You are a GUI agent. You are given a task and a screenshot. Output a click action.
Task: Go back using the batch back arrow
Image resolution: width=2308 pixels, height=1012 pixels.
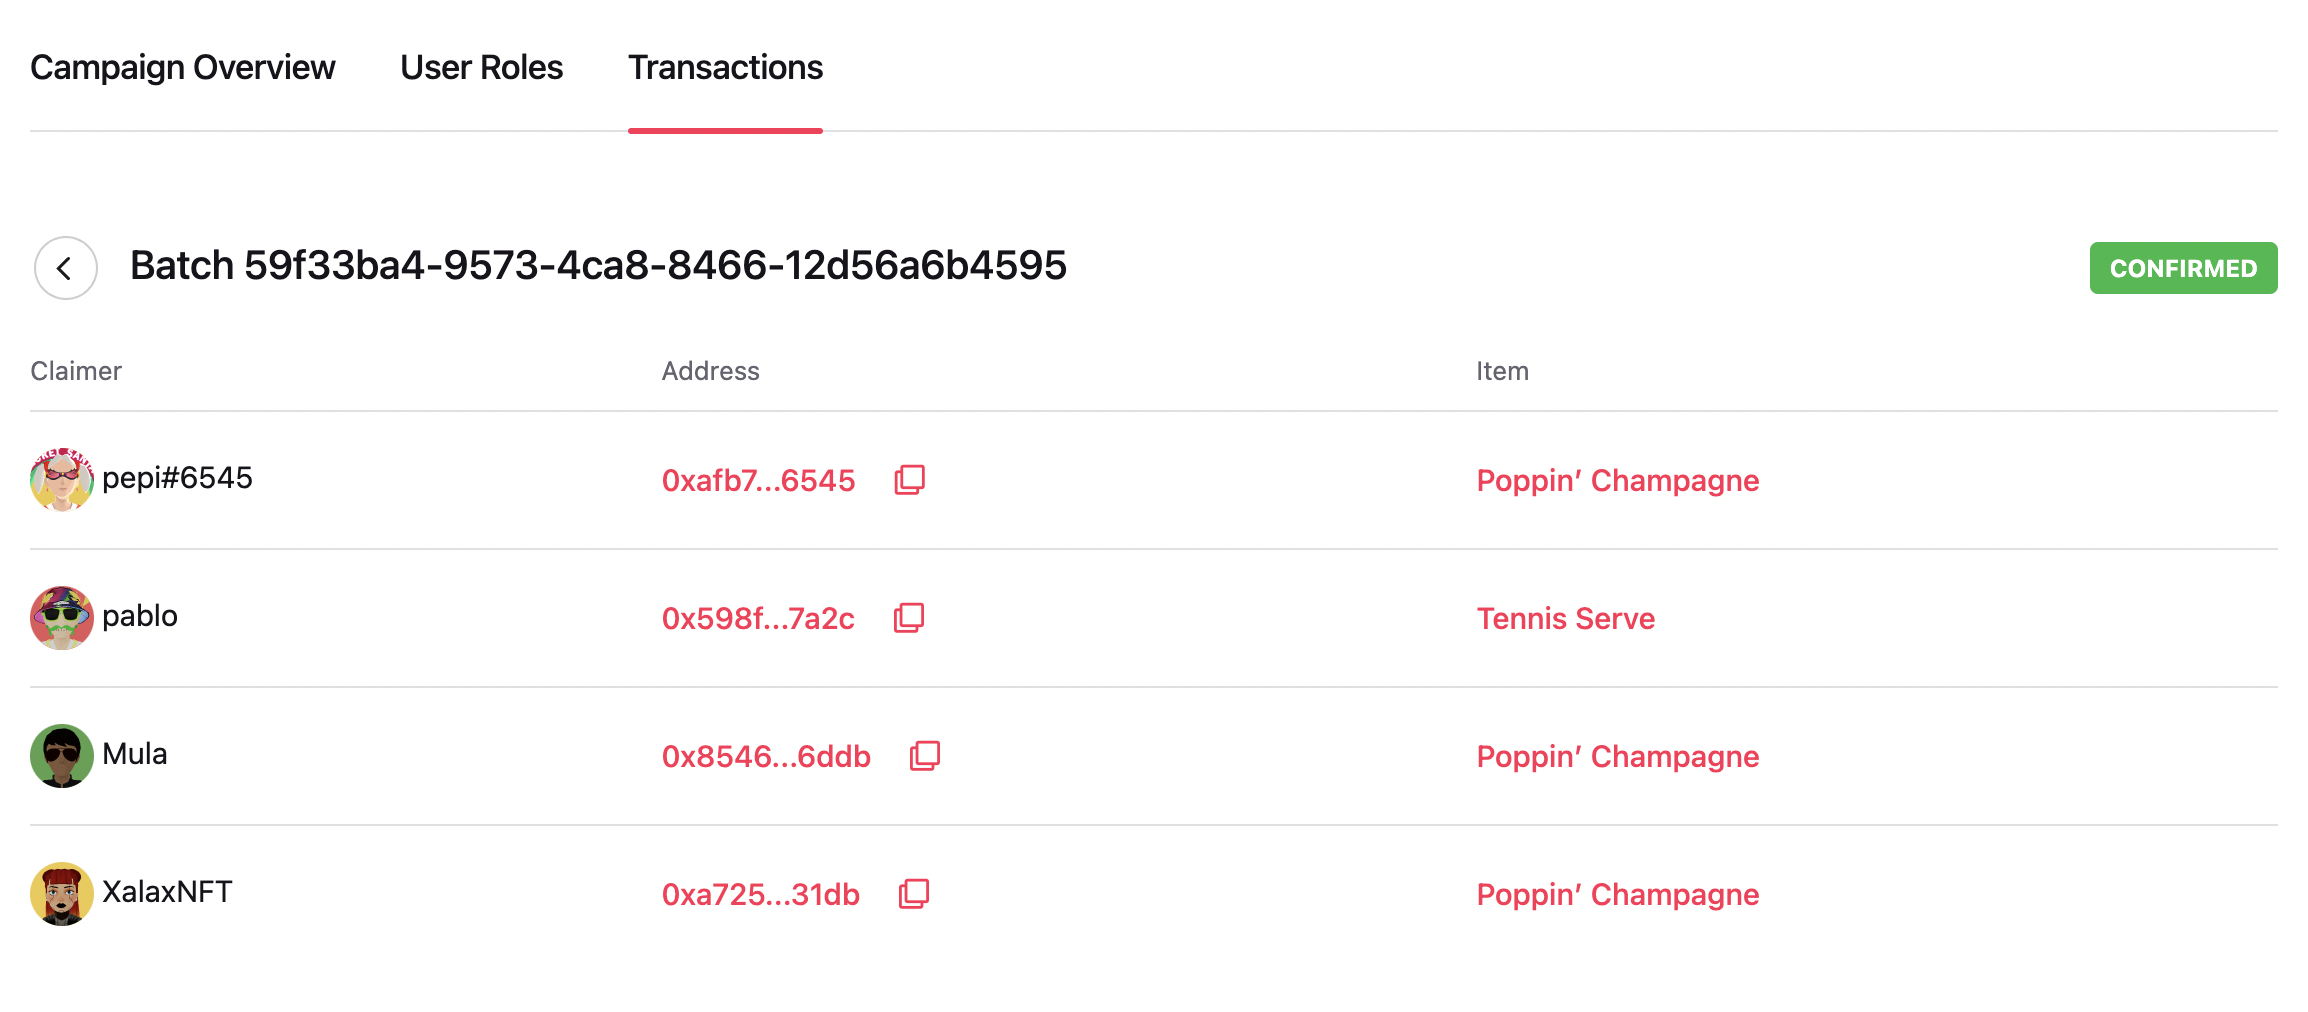[x=64, y=268]
